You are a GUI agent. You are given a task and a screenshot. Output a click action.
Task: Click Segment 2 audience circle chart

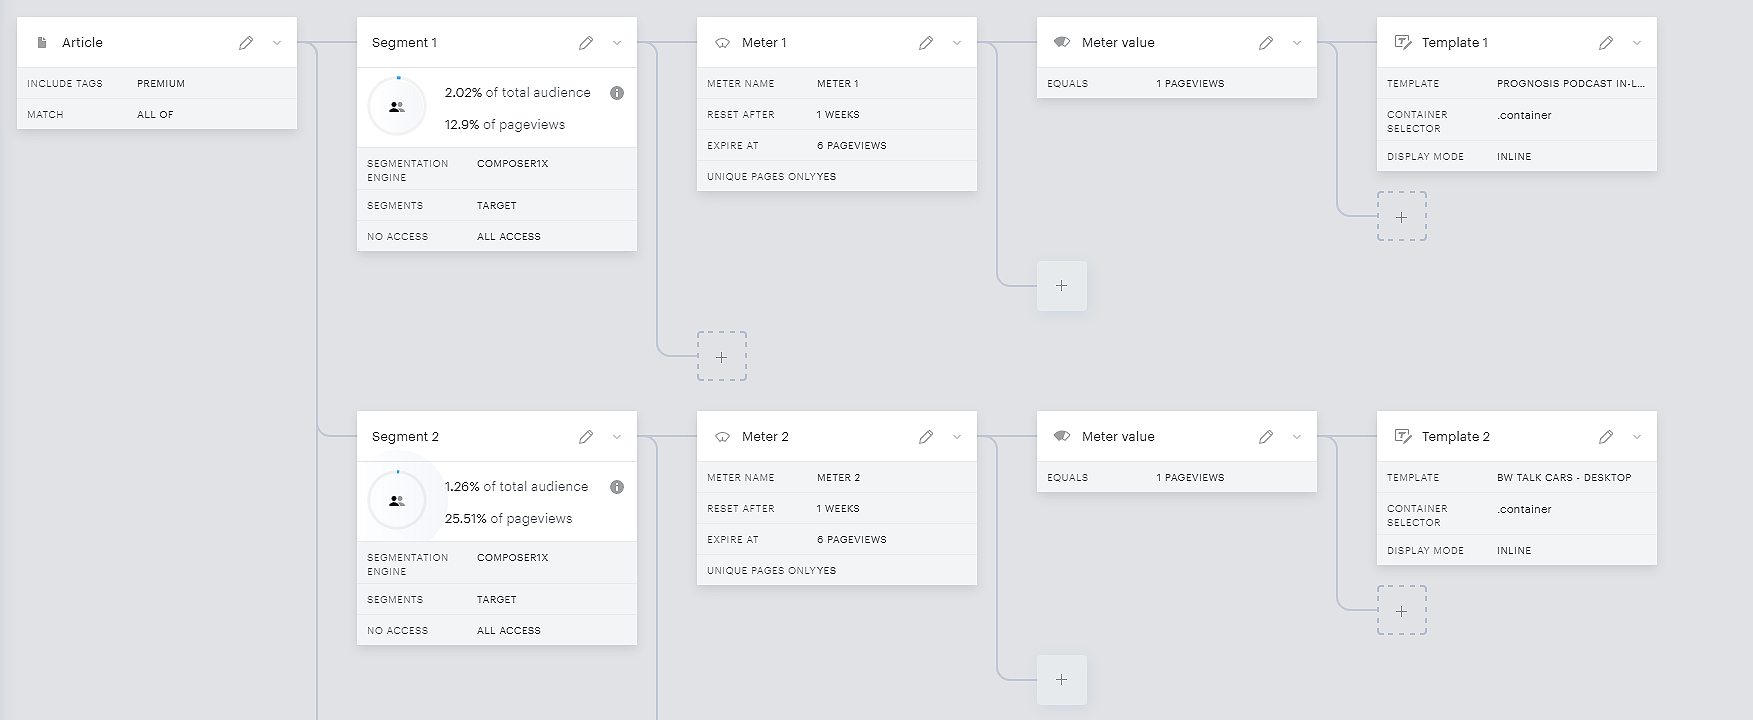pos(397,500)
